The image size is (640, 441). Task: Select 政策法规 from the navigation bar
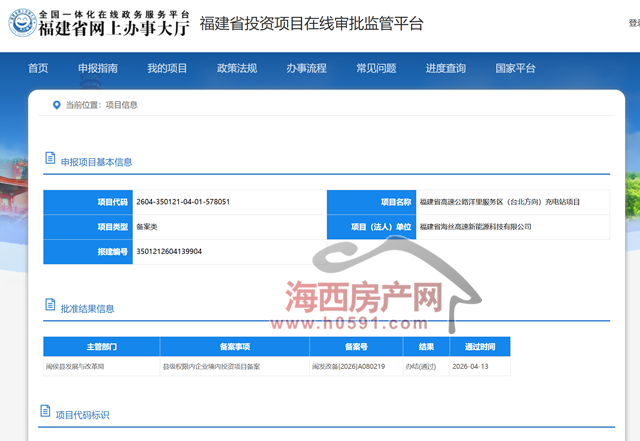pos(237,68)
